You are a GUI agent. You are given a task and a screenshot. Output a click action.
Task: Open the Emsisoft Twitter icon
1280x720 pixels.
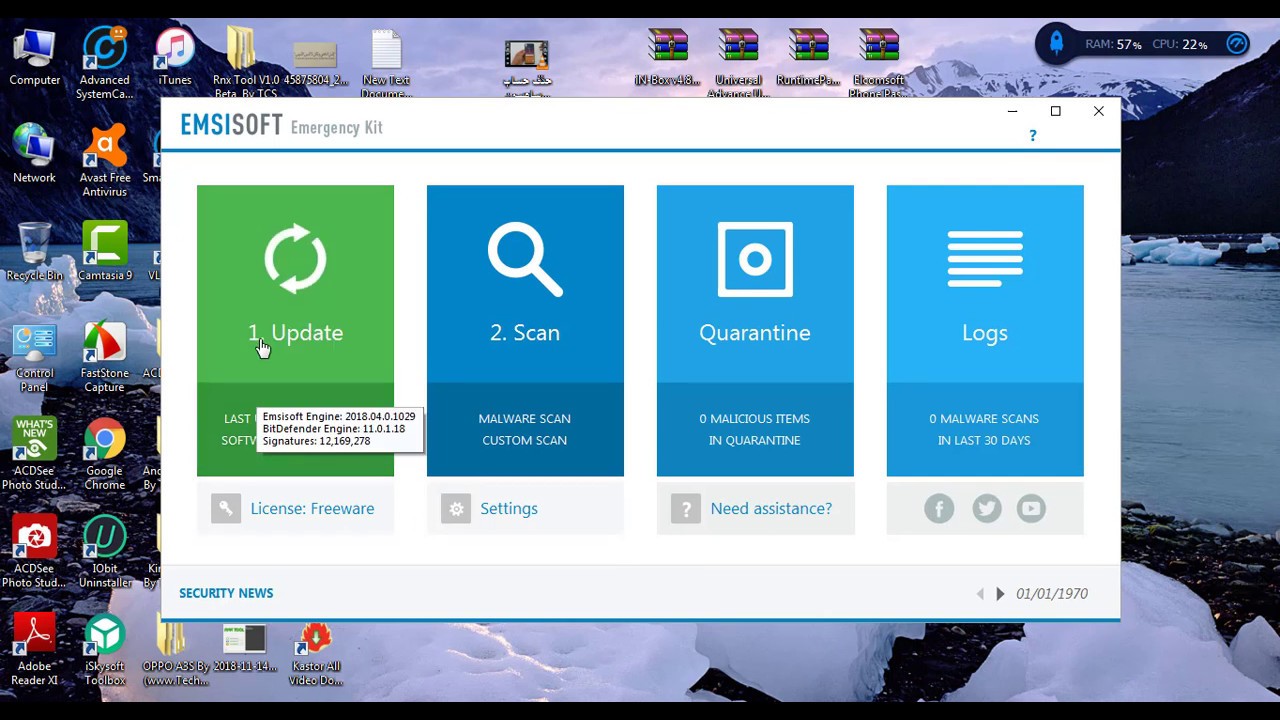click(986, 509)
